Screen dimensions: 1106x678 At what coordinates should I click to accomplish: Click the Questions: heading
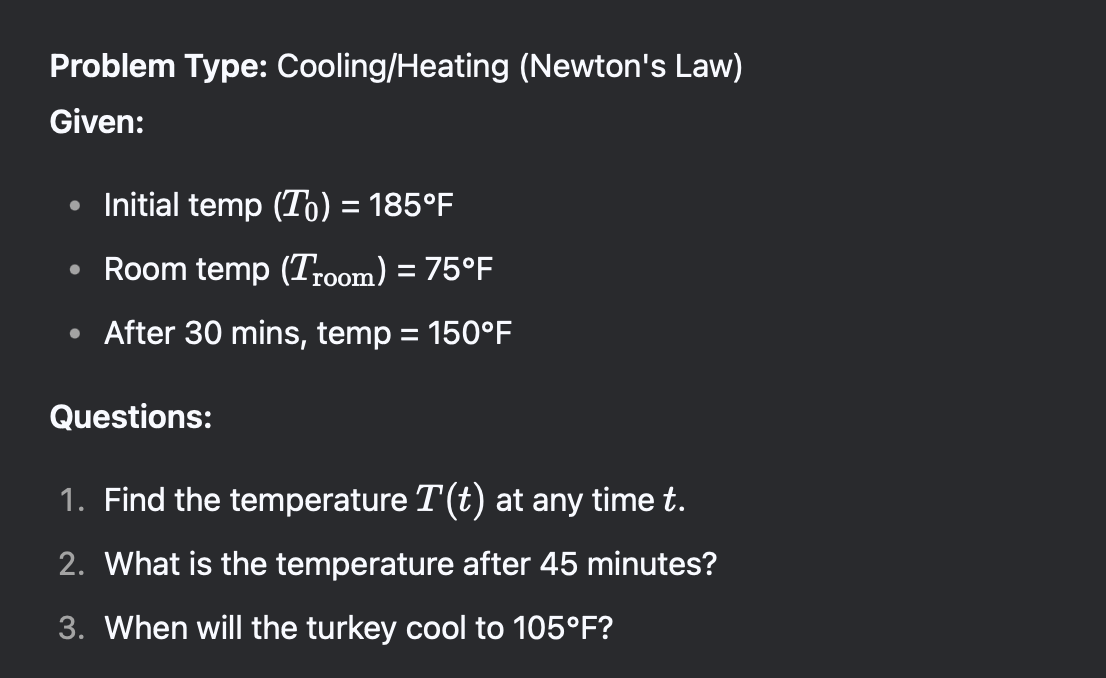130,417
